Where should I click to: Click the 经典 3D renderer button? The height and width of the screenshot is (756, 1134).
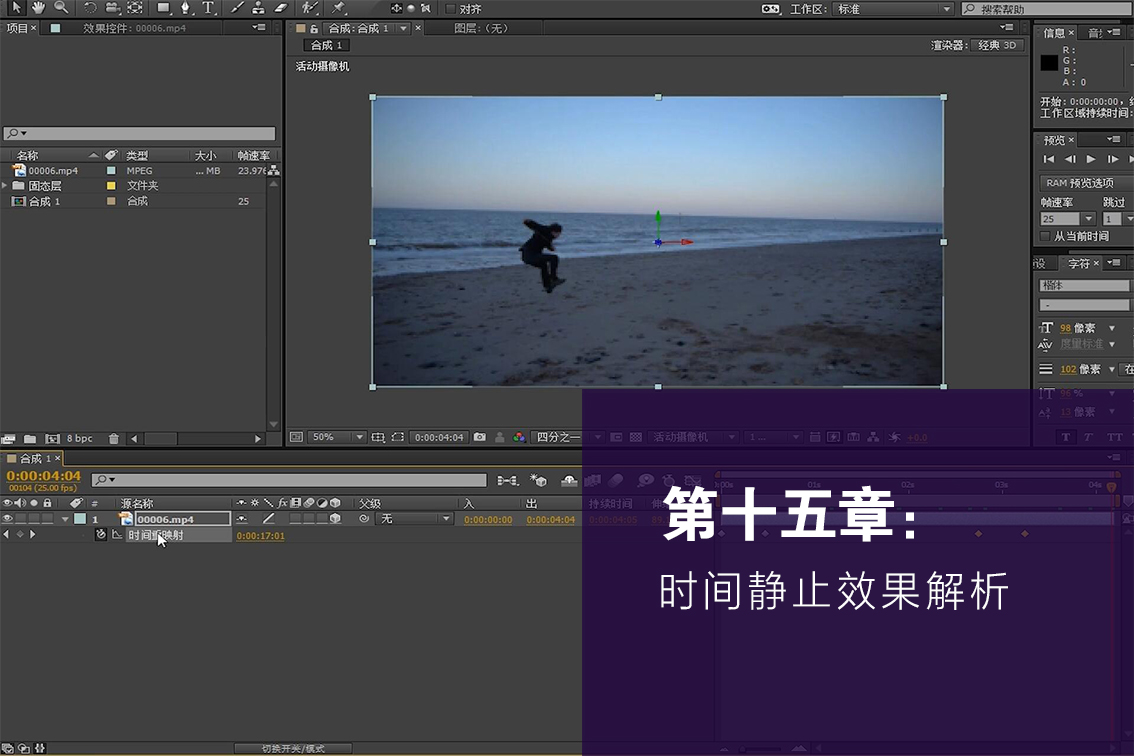click(997, 45)
